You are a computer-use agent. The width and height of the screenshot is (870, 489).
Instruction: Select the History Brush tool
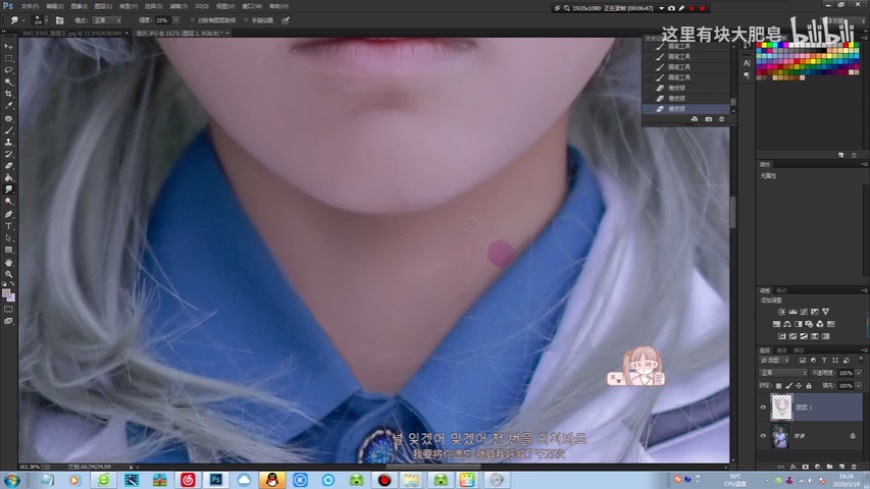click(8, 154)
